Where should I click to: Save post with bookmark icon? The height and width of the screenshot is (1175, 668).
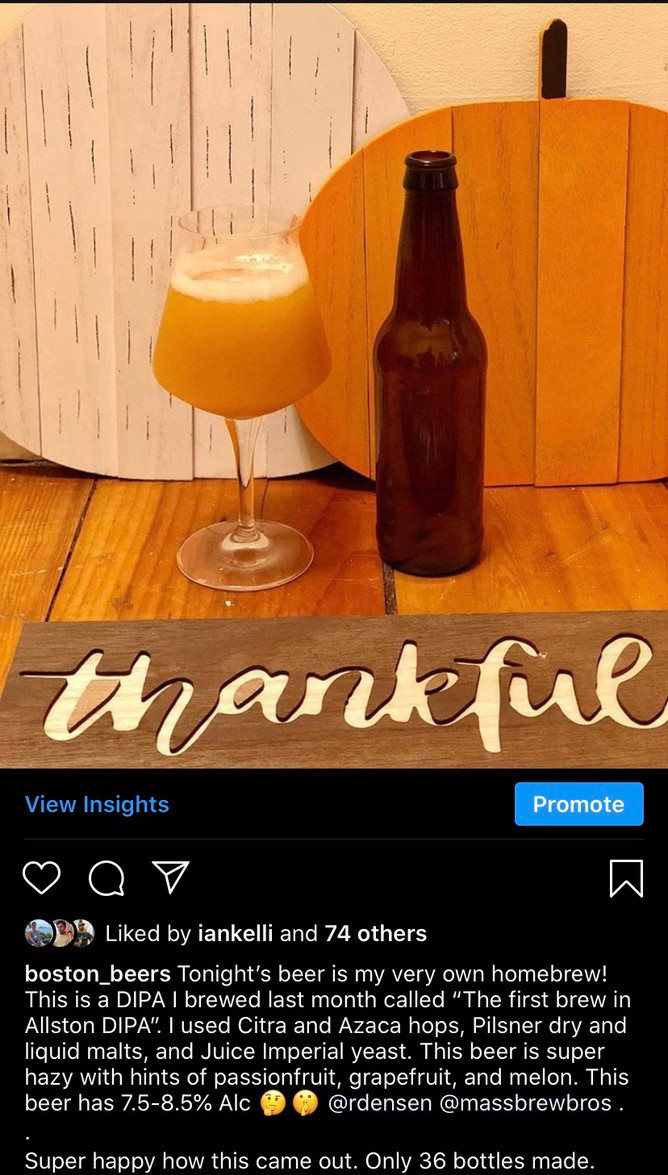(x=626, y=878)
